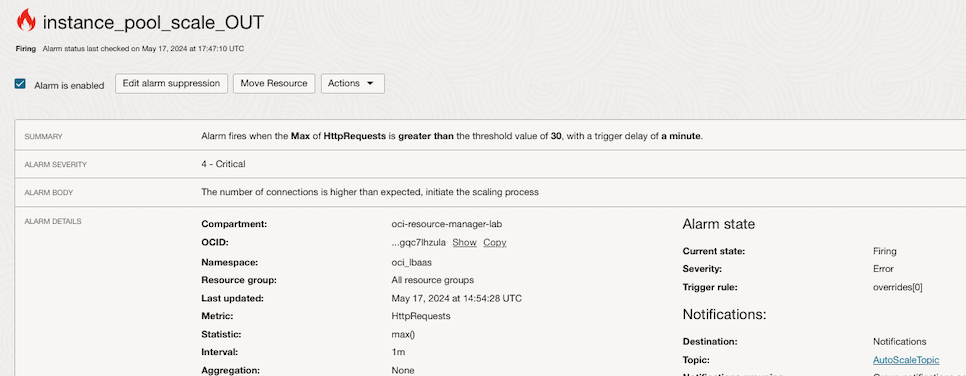Select the SUMMARY row label
The height and width of the screenshot is (376, 966).
(43, 137)
